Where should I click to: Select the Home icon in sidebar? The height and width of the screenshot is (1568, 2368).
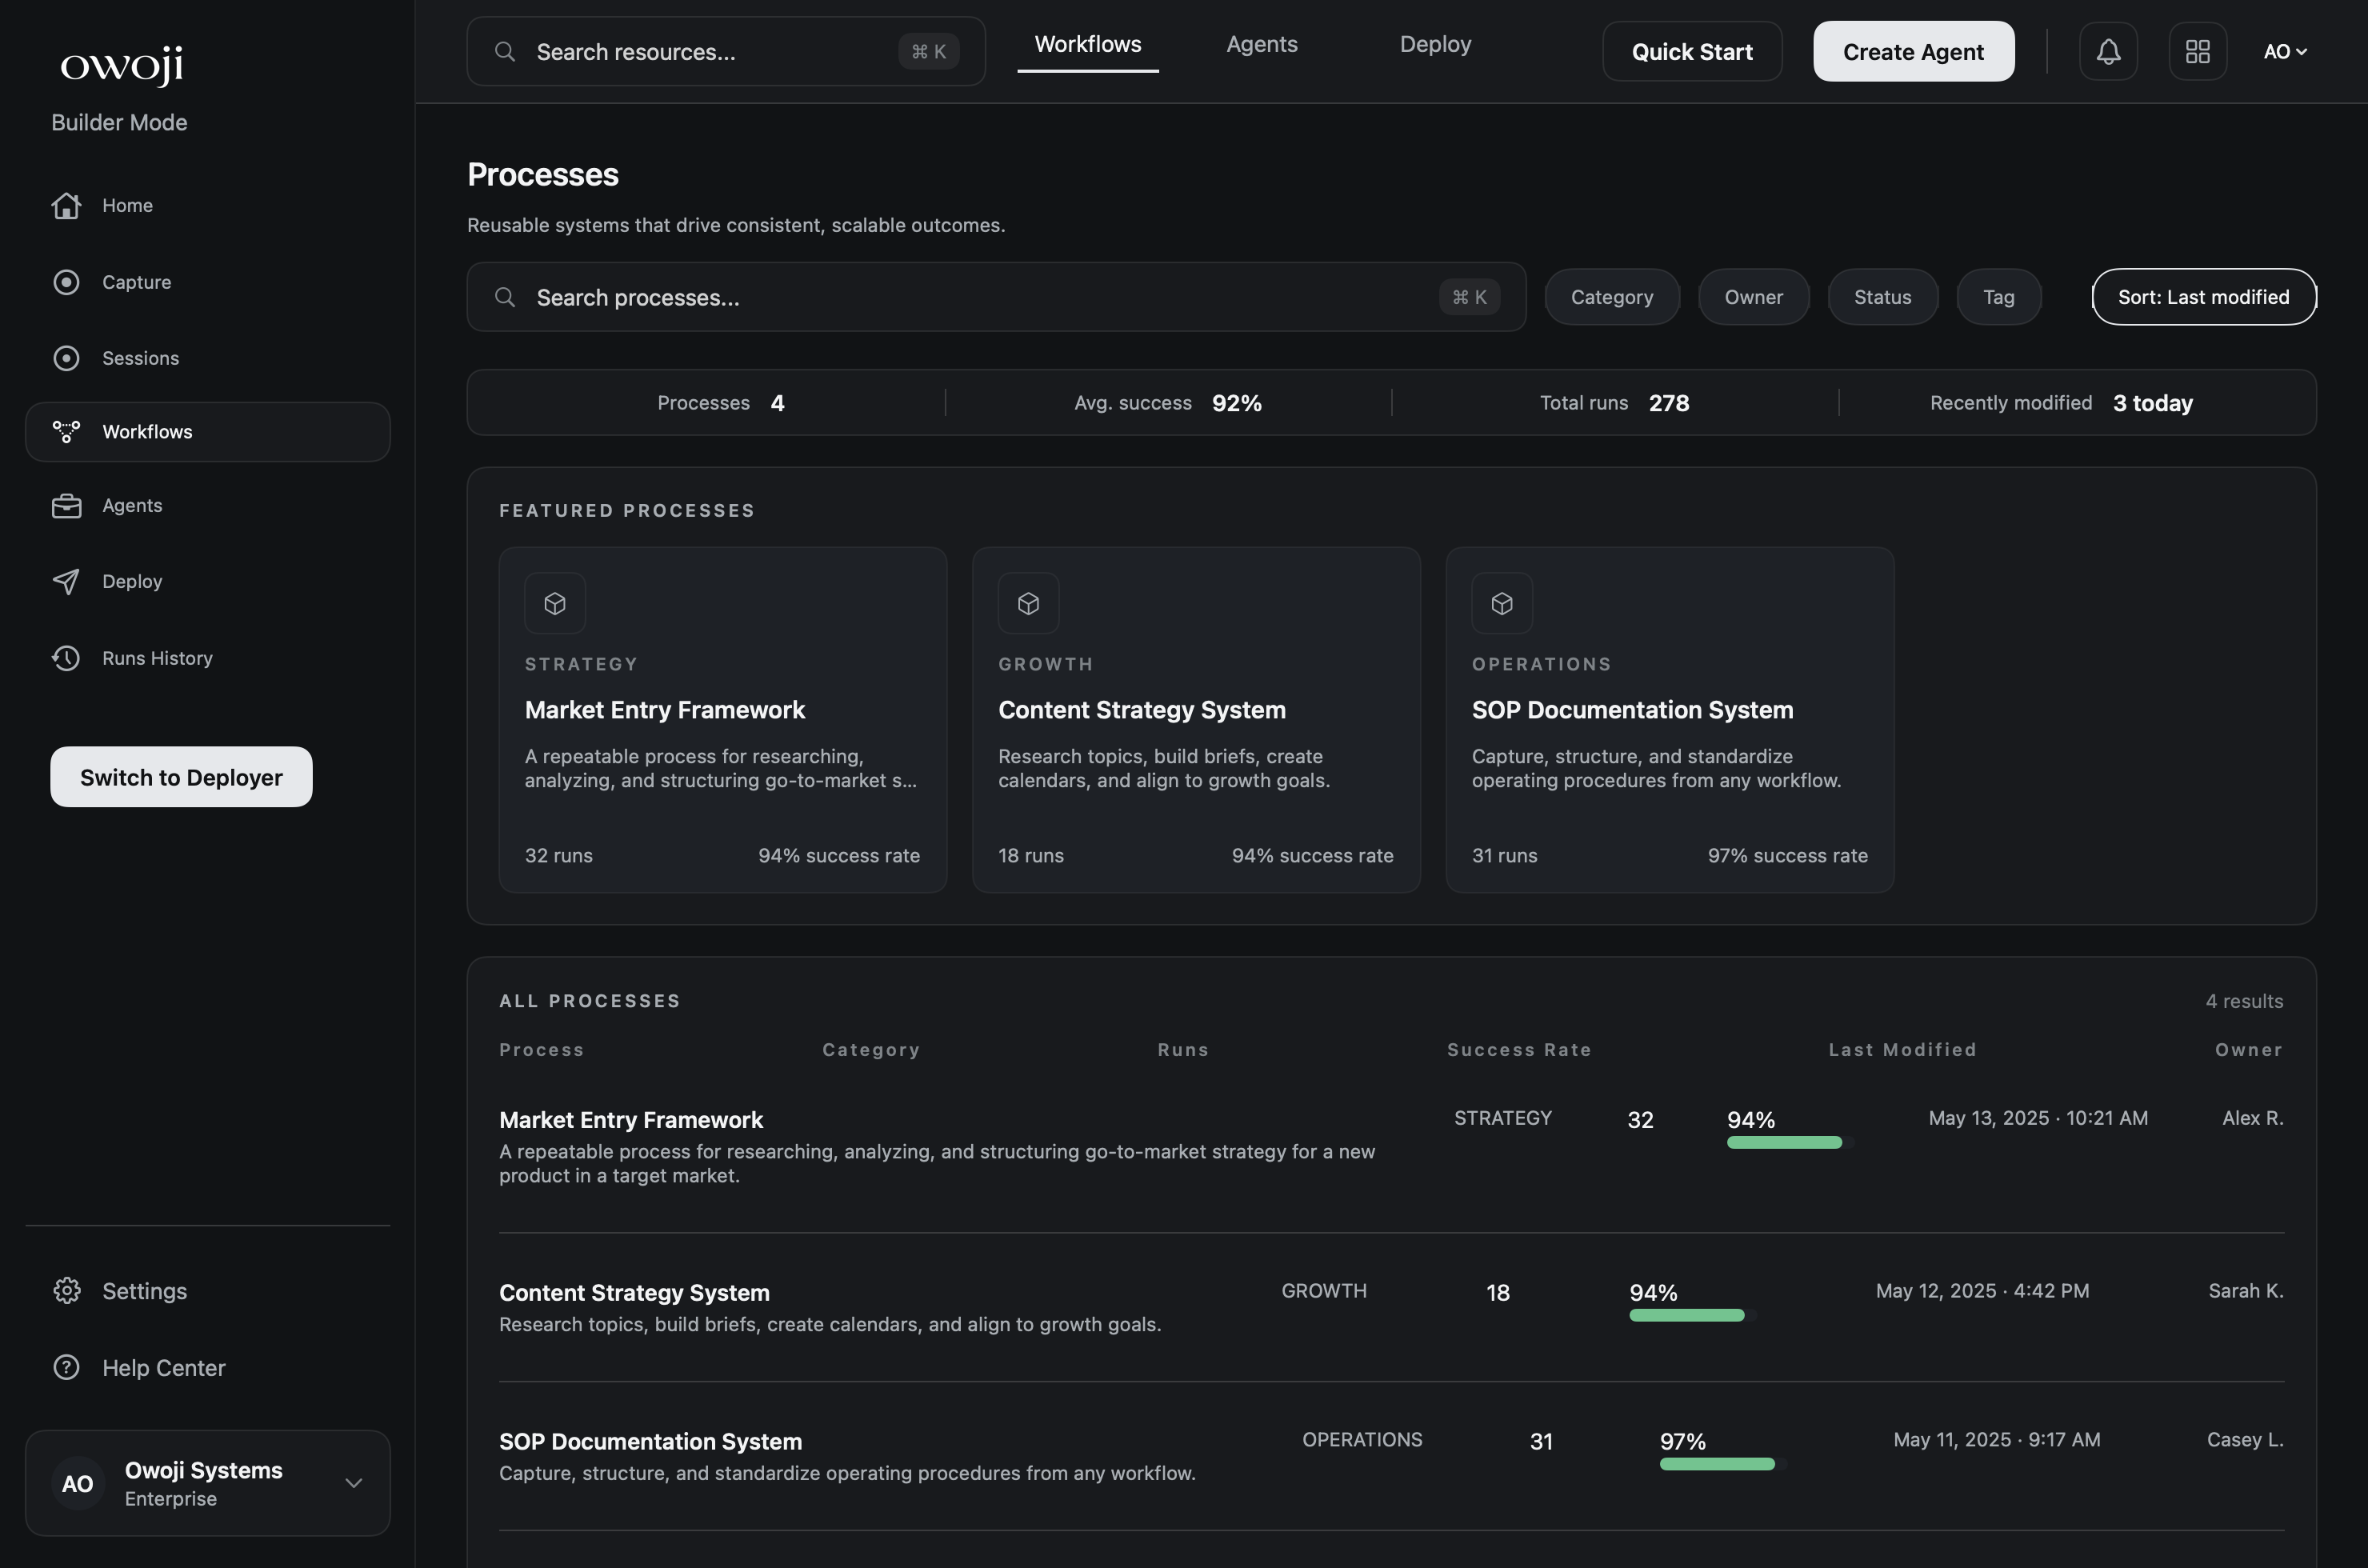(x=66, y=205)
